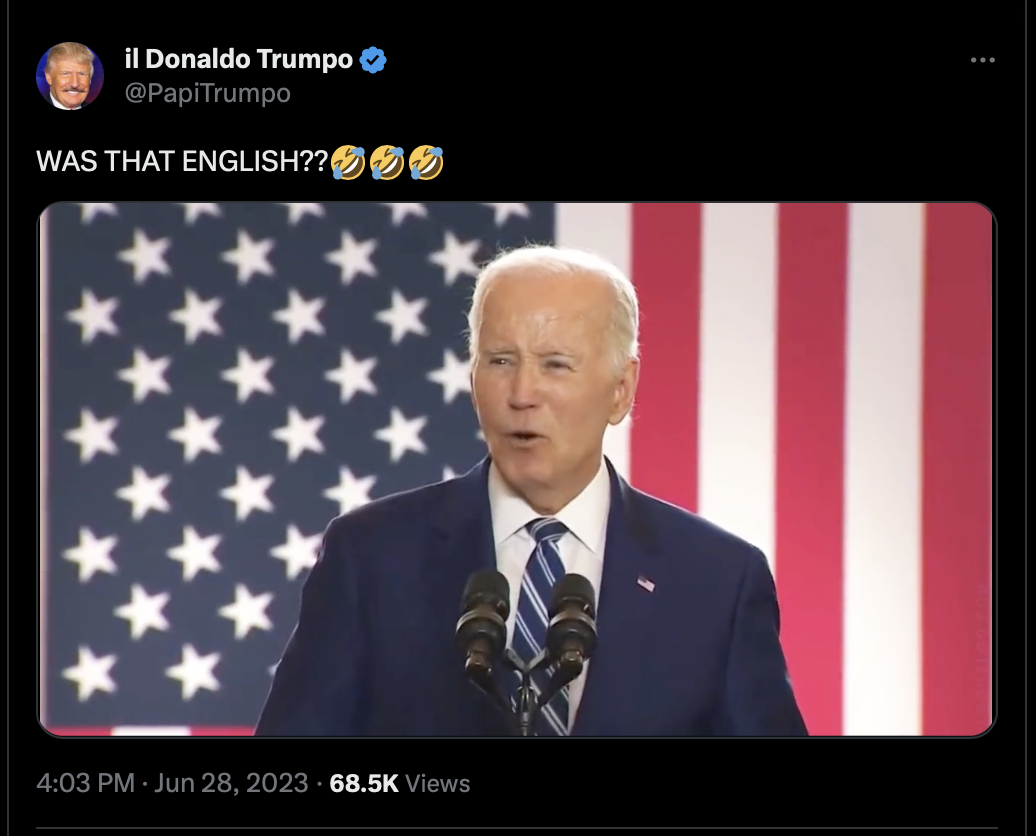This screenshot has width=1036, height=836.
Task: Open the il Donaldo Trumpo display name
Action: [x=239, y=59]
